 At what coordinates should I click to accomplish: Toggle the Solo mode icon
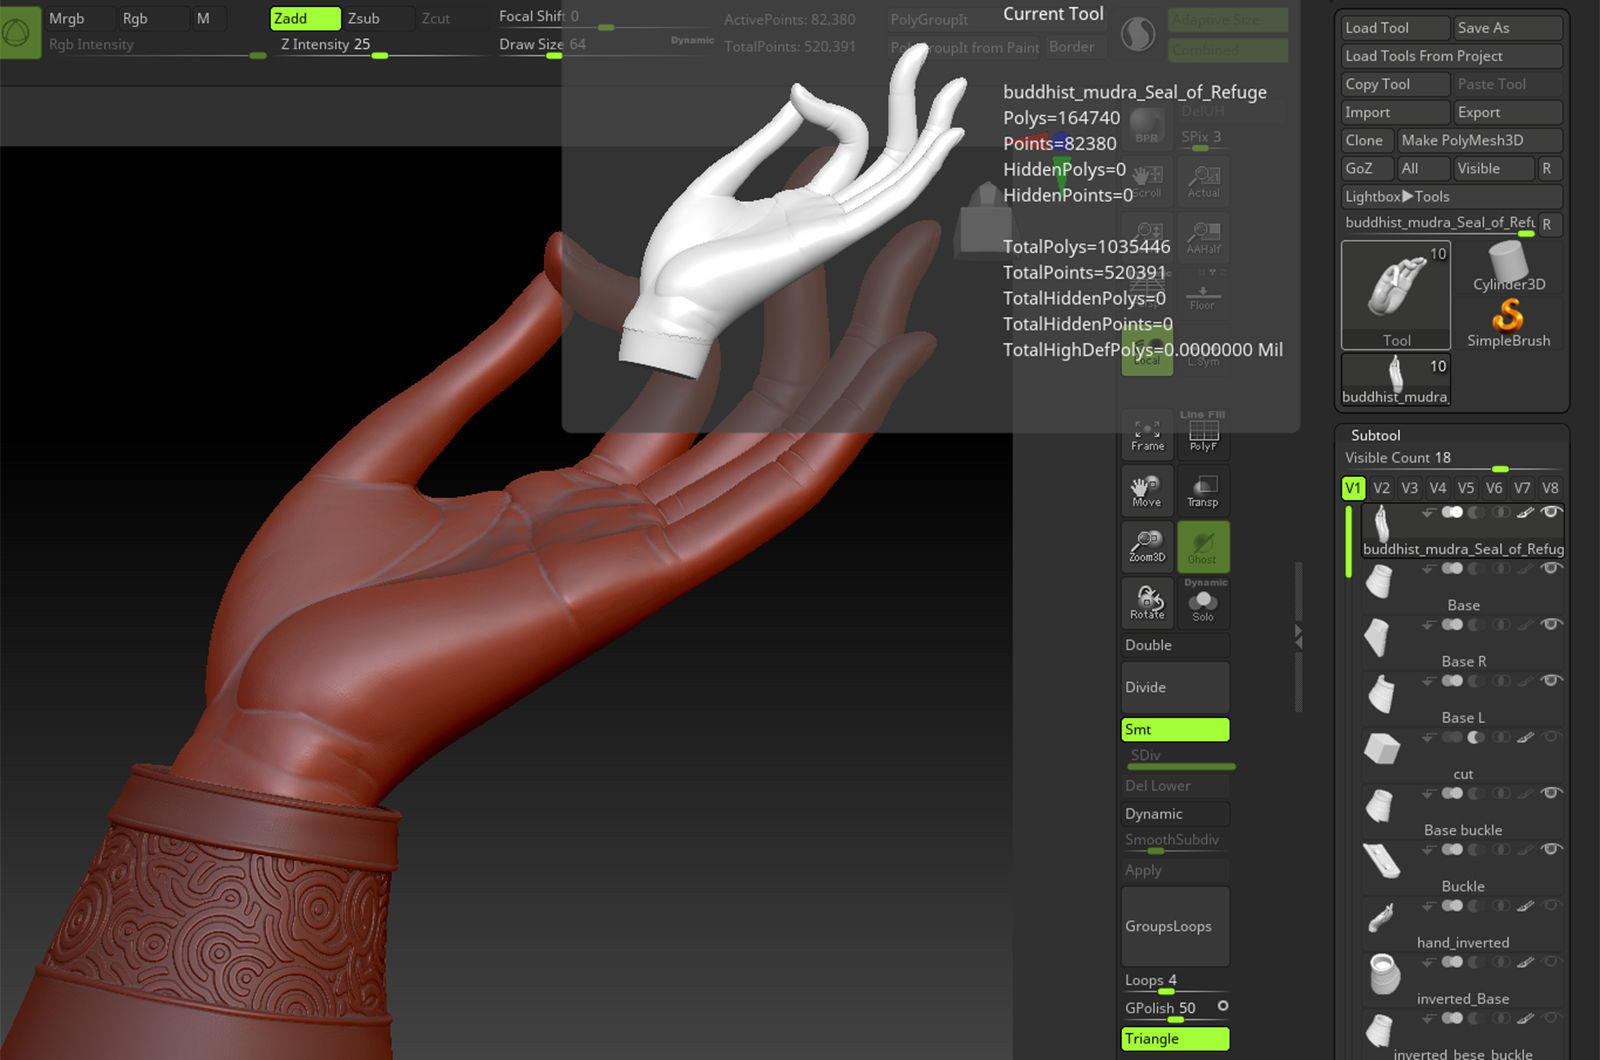tap(1203, 603)
